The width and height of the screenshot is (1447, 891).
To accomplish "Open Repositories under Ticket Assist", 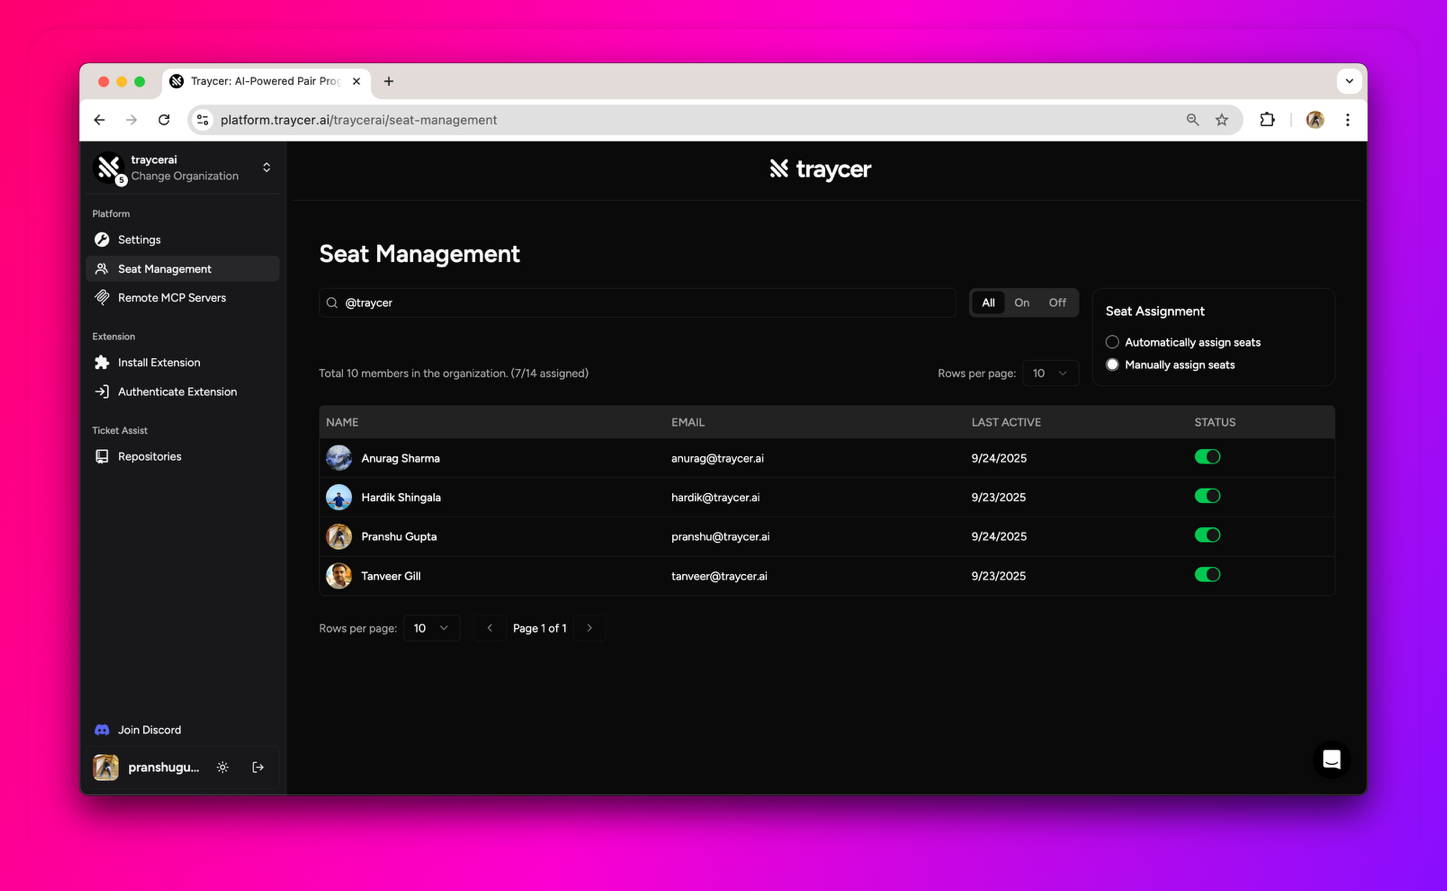I will pyautogui.click(x=182, y=457).
